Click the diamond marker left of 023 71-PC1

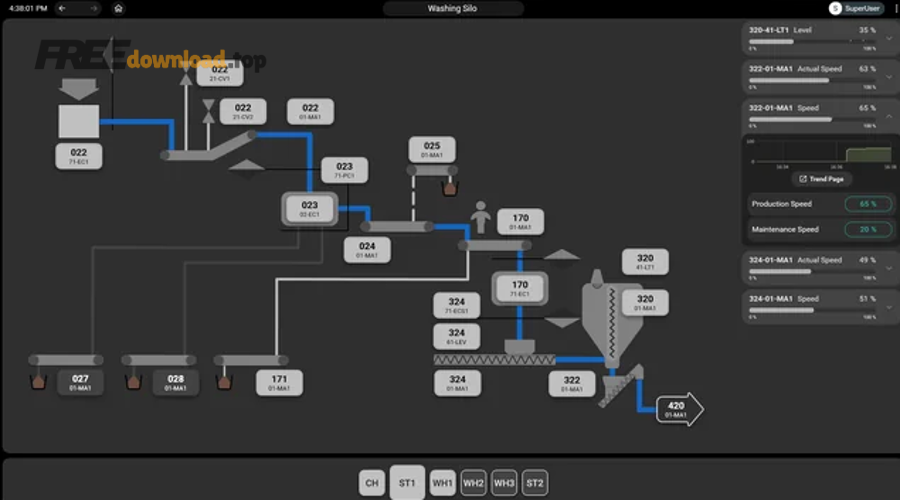(x=247, y=166)
